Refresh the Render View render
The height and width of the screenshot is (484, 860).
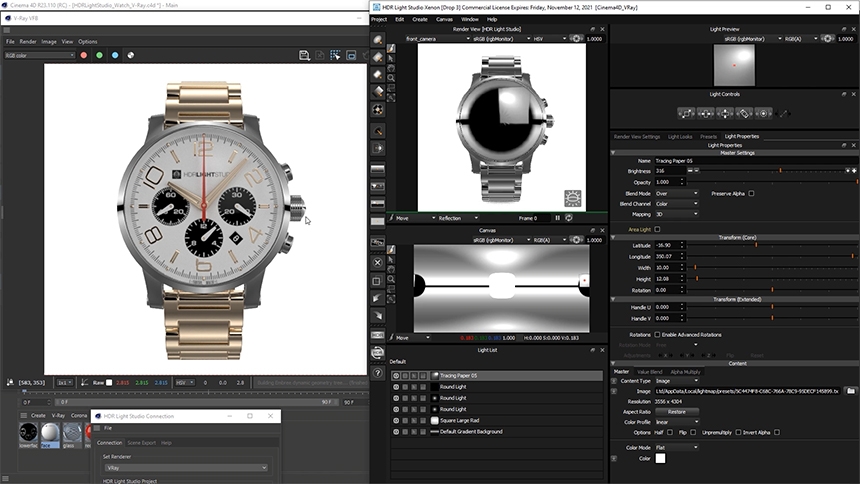[x=569, y=218]
